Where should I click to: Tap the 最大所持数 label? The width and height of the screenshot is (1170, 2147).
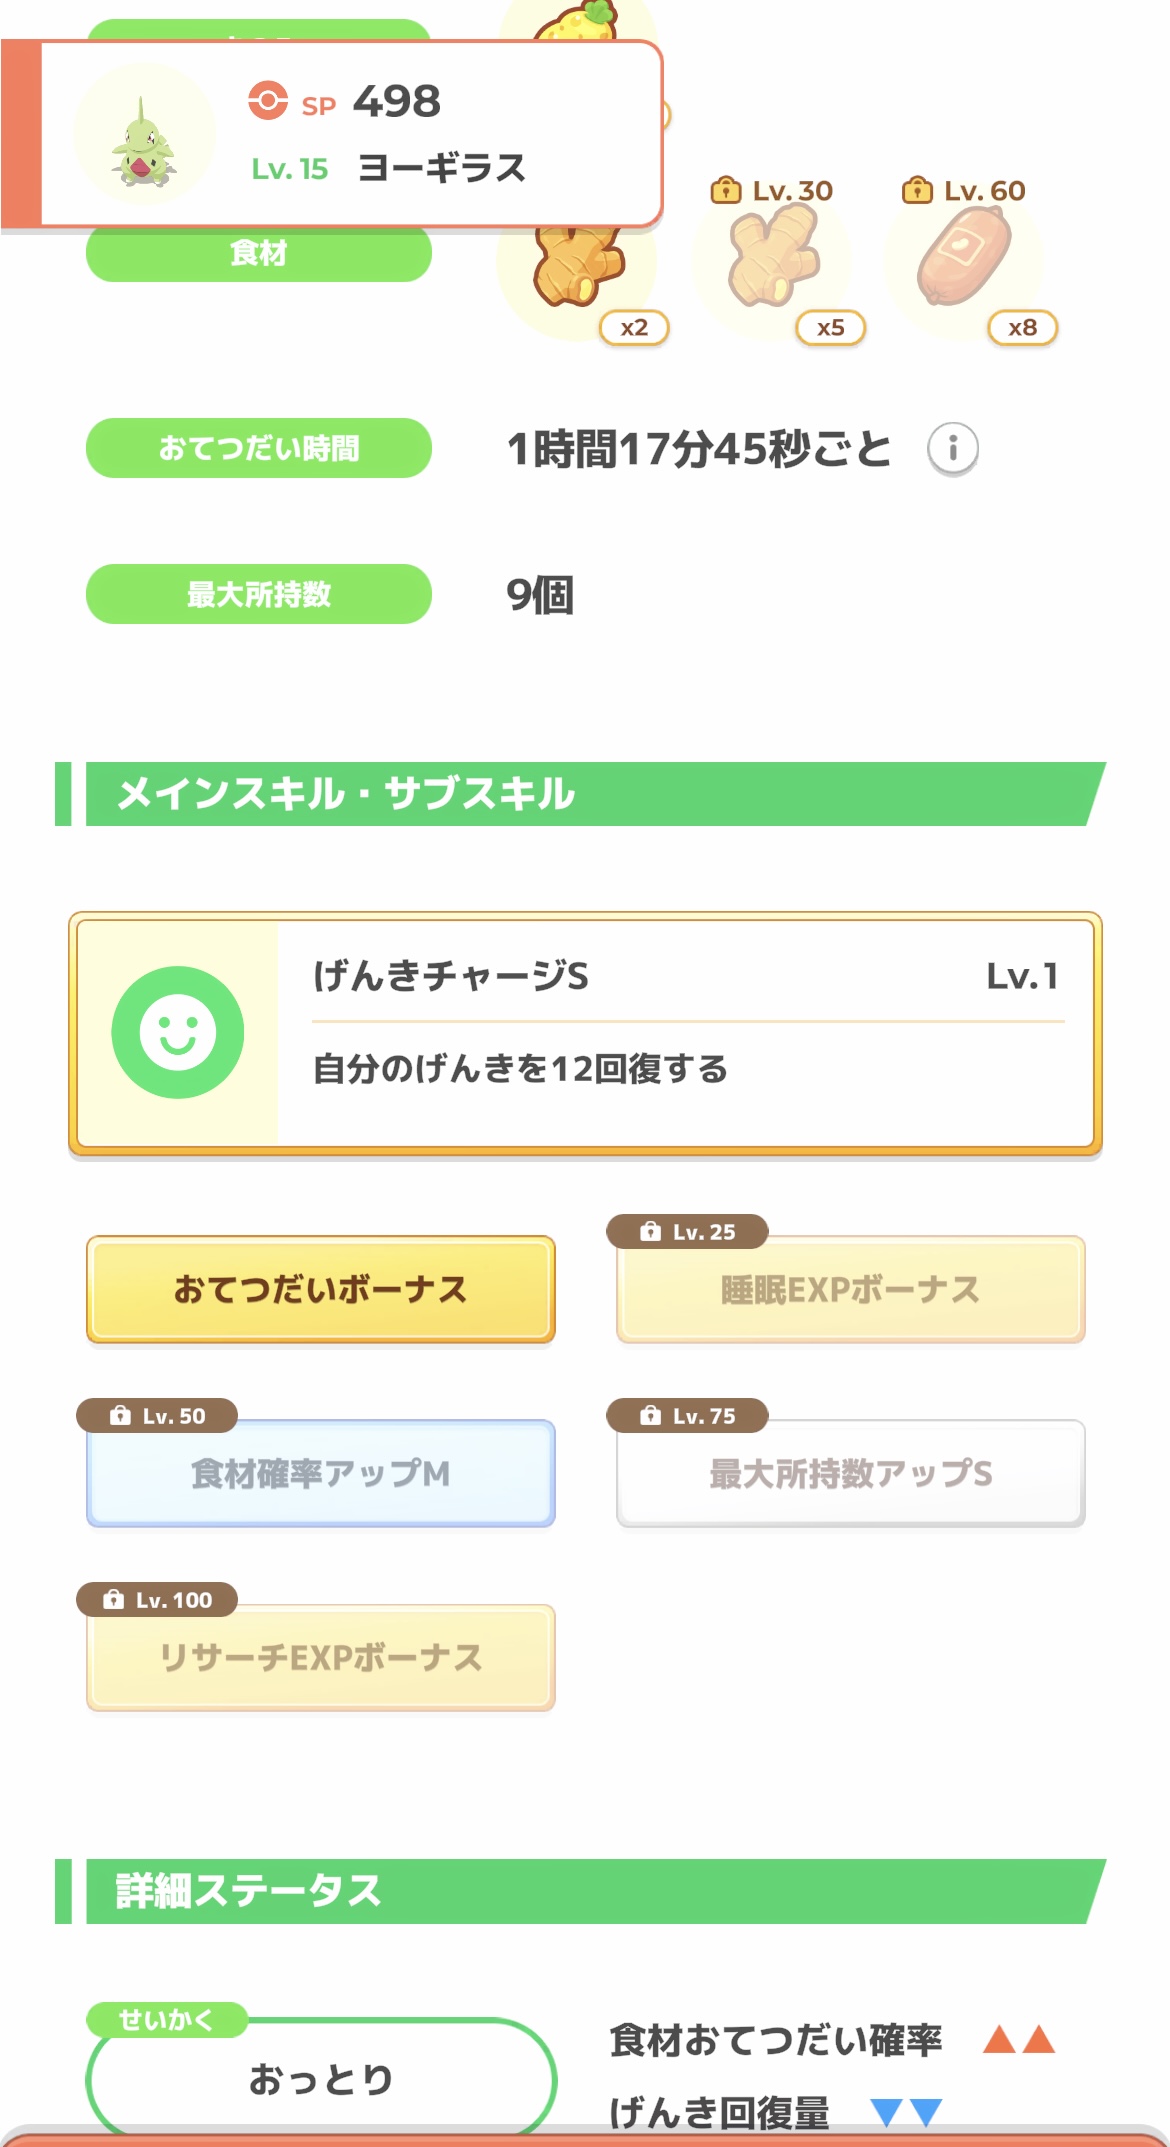(258, 594)
